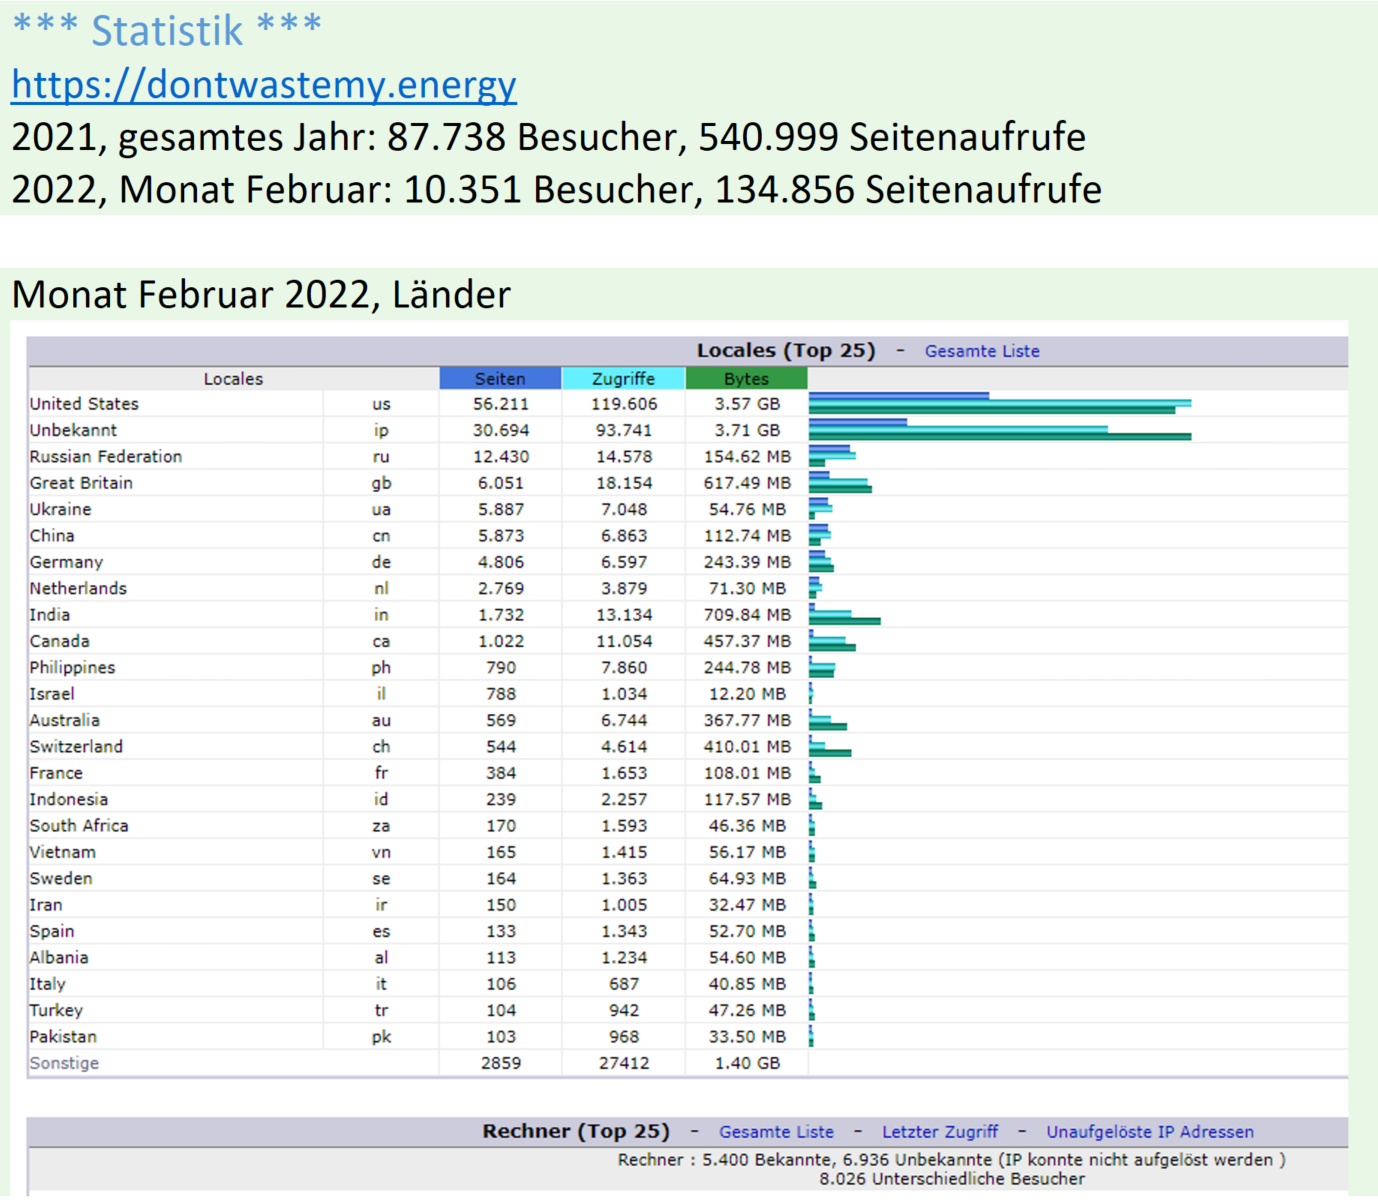Open Unaufgelöste IP Adressen link
Viewport: 1378px width, 1204px height.
point(1149,1132)
